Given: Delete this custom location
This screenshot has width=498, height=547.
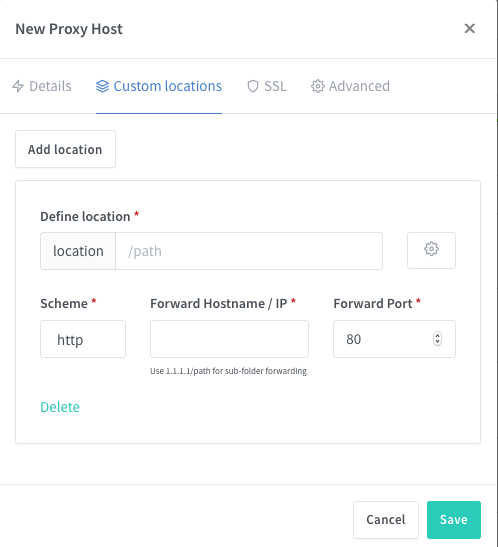Looking at the screenshot, I should click(x=60, y=407).
